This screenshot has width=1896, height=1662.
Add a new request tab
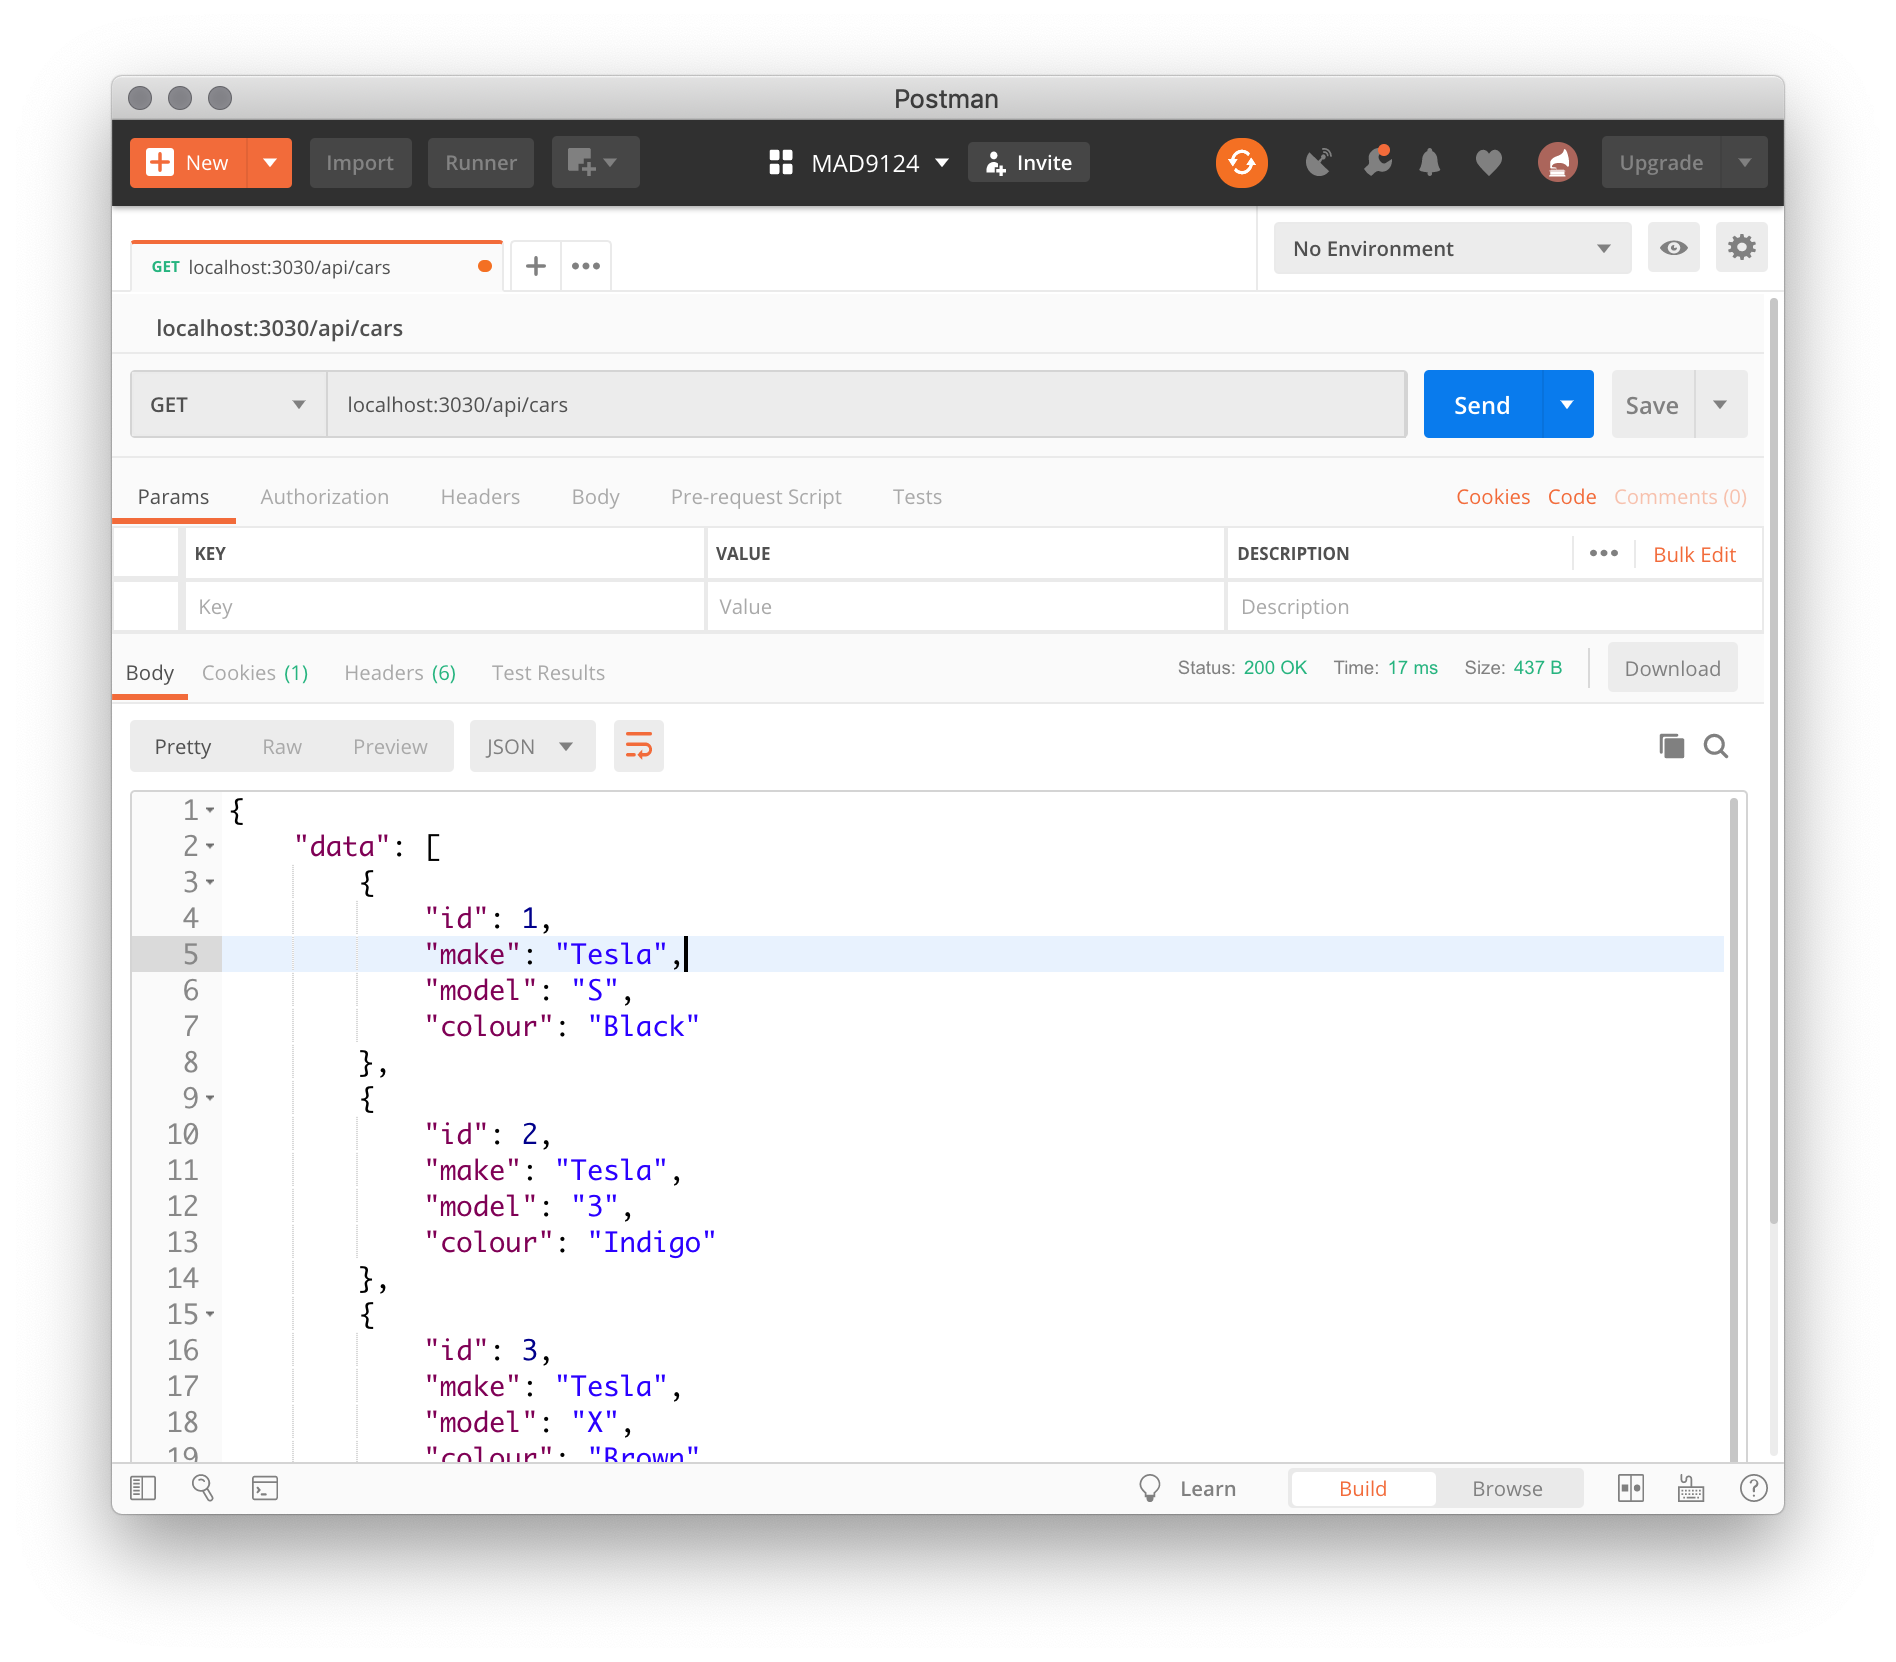tap(536, 266)
